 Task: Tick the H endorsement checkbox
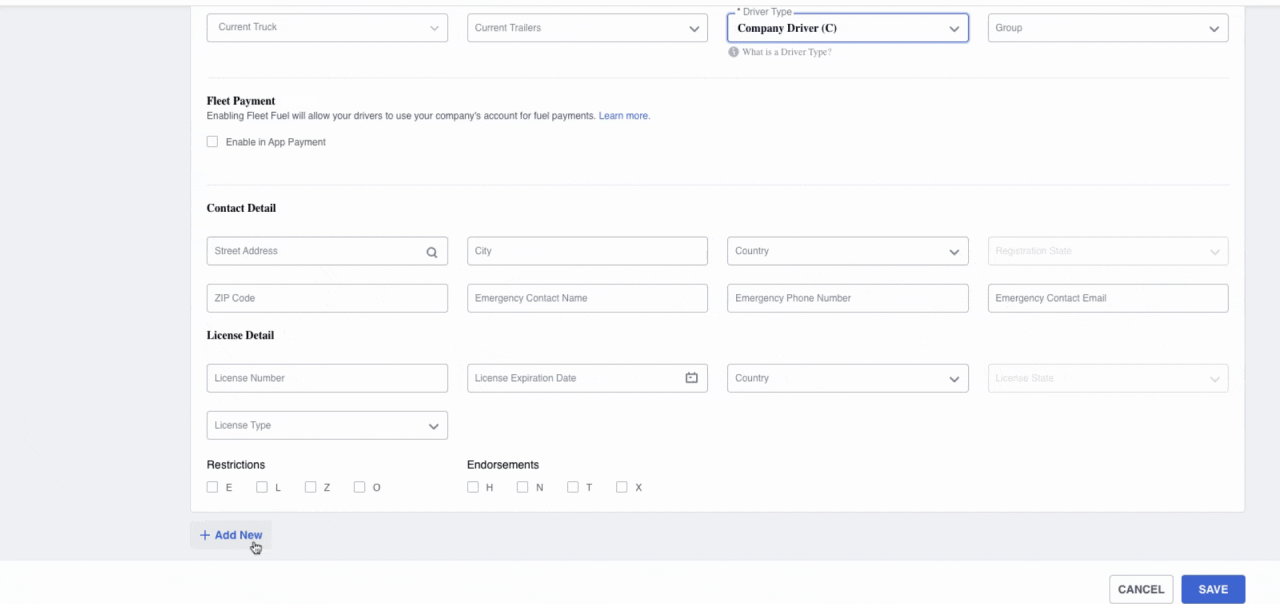coord(473,487)
